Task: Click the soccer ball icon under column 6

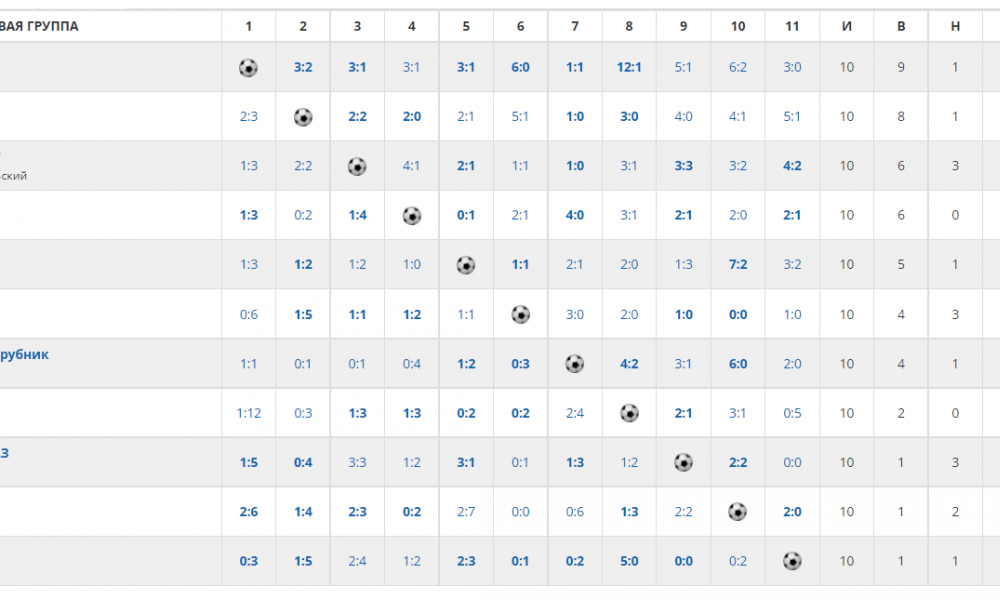Action: (520, 314)
